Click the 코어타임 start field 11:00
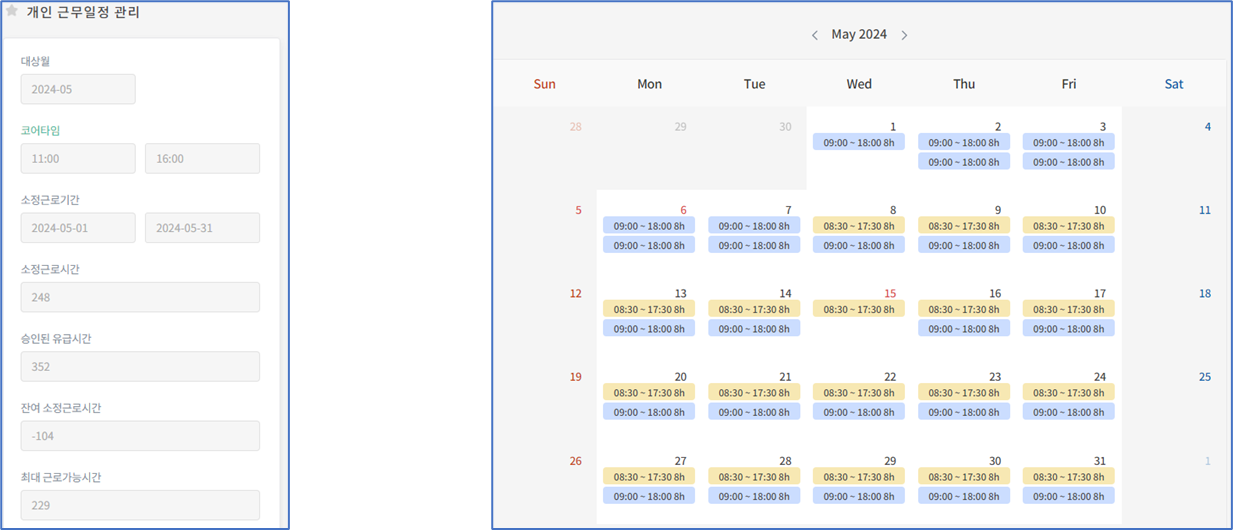Screen dimensions: 1233x530 [78, 158]
